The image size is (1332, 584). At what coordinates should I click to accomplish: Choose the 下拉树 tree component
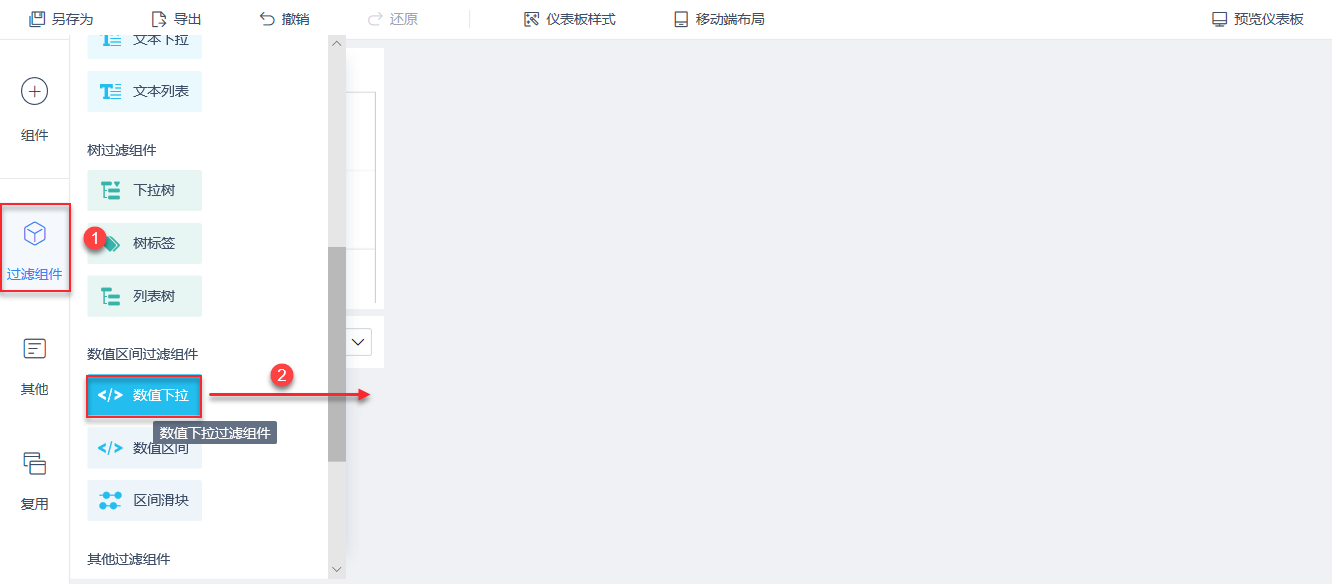coord(145,190)
